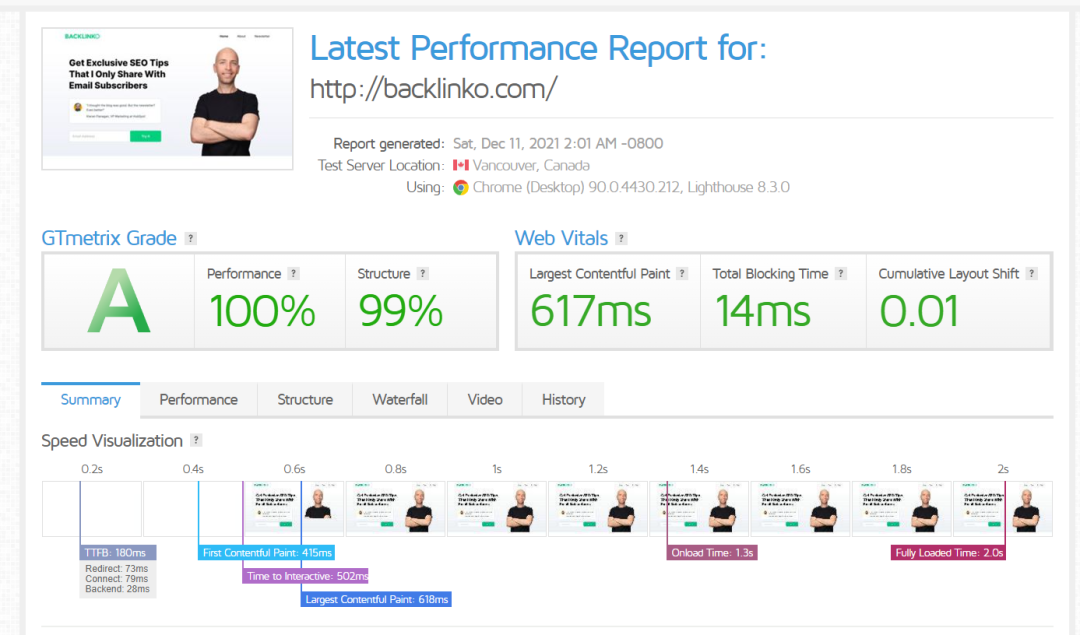The image size is (1080, 635).
Task: Click the backlinko.com URL link
Action: pyautogui.click(x=433, y=89)
